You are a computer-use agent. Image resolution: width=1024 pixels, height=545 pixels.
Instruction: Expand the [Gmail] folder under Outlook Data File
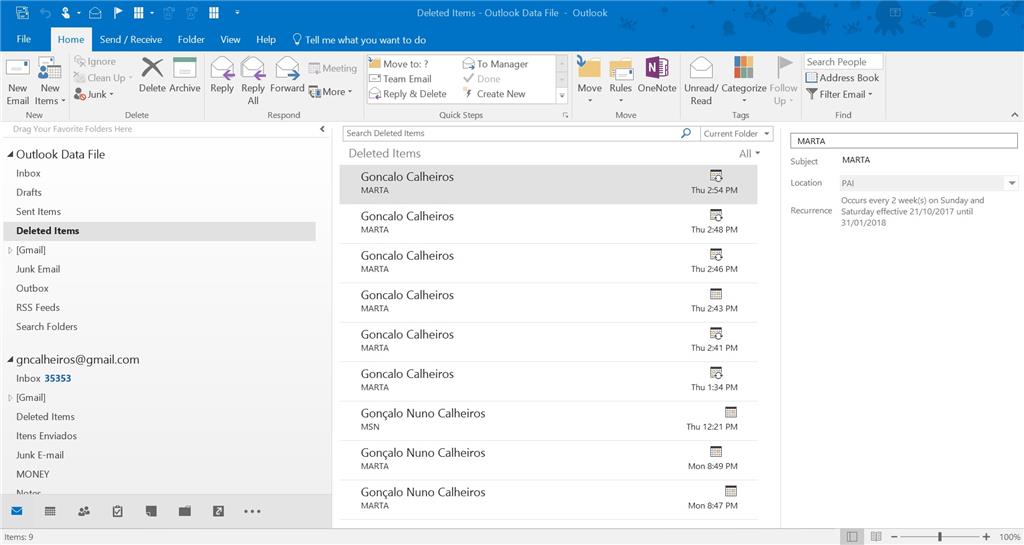10,250
